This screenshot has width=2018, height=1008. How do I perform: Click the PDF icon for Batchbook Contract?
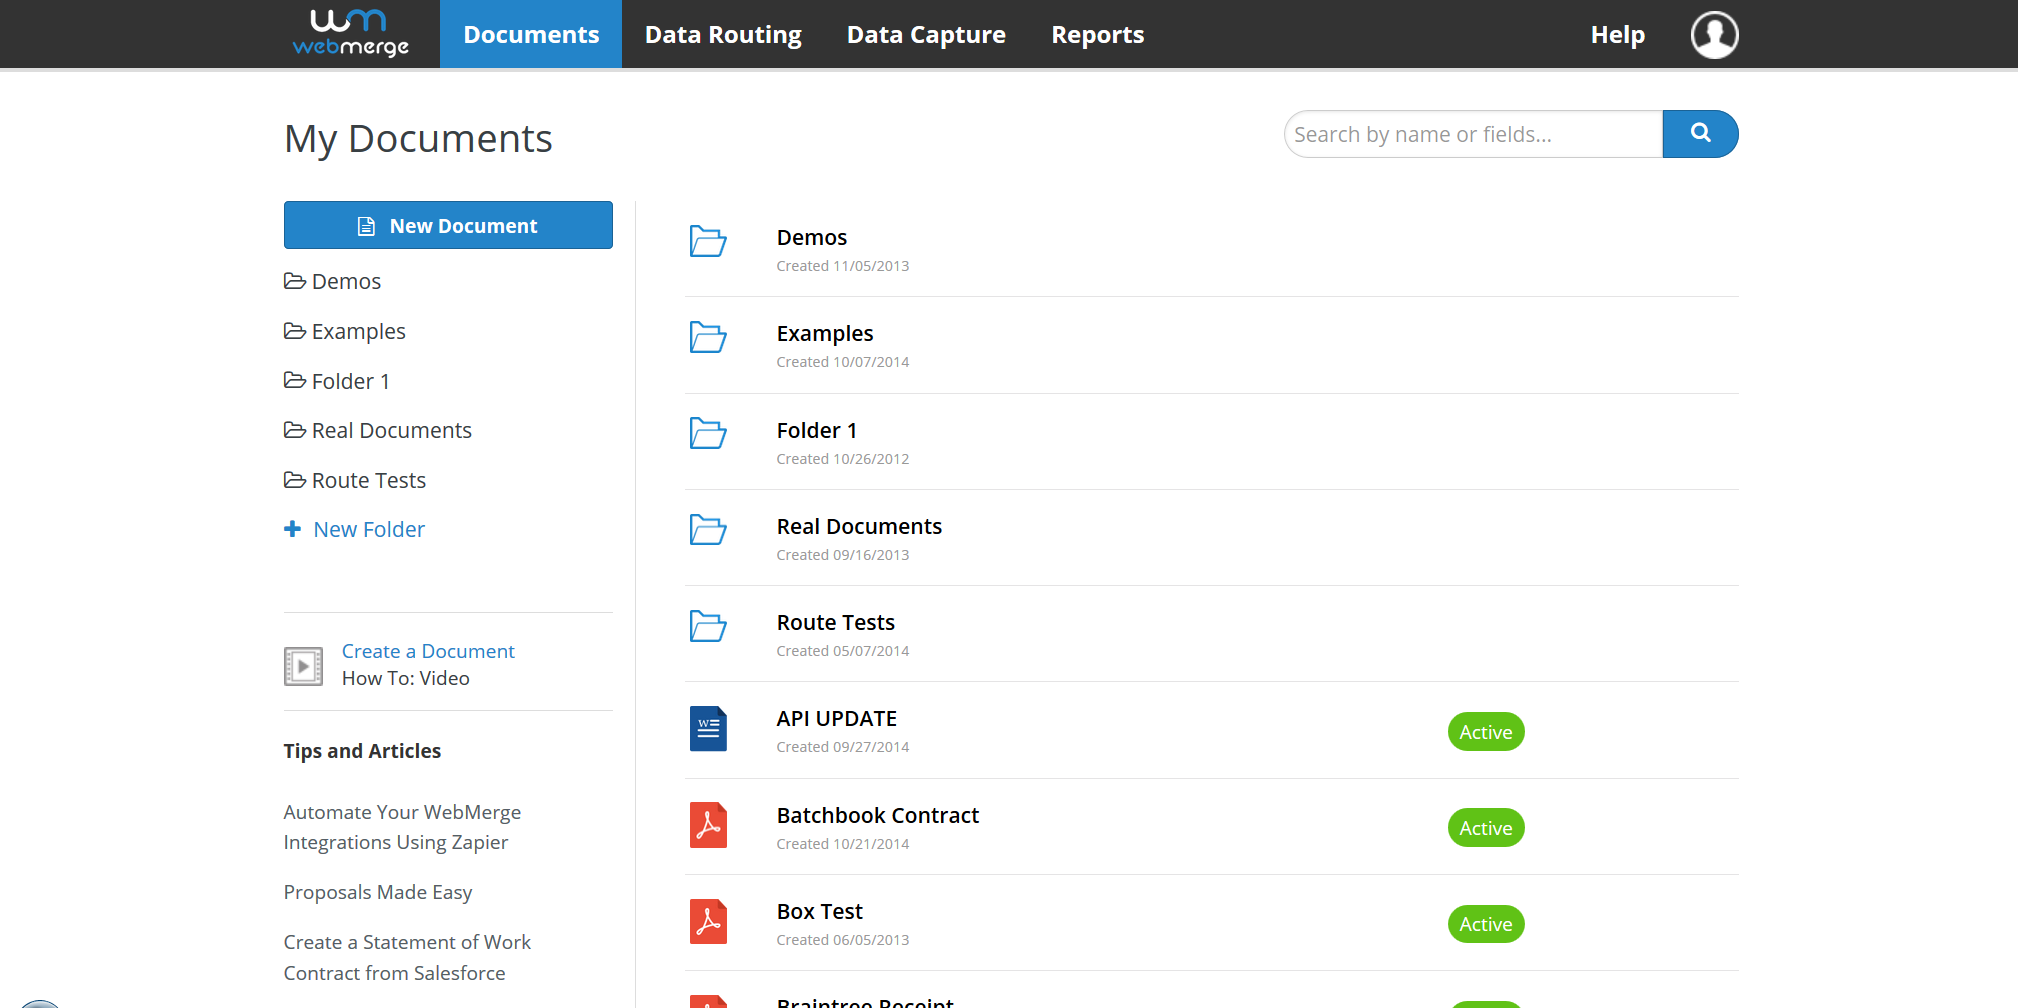(x=708, y=826)
